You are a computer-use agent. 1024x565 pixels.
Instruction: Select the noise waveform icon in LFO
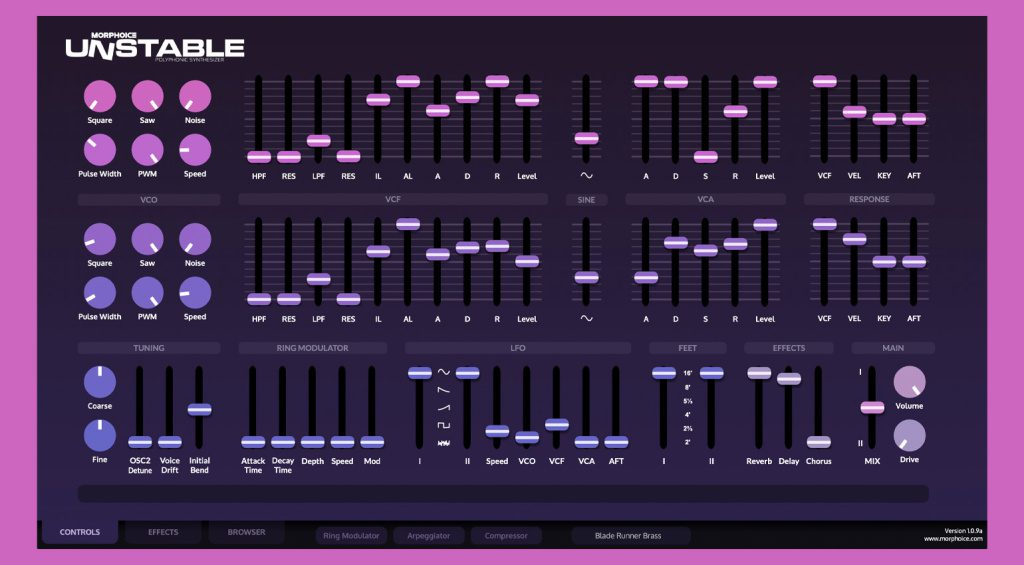(443, 442)
